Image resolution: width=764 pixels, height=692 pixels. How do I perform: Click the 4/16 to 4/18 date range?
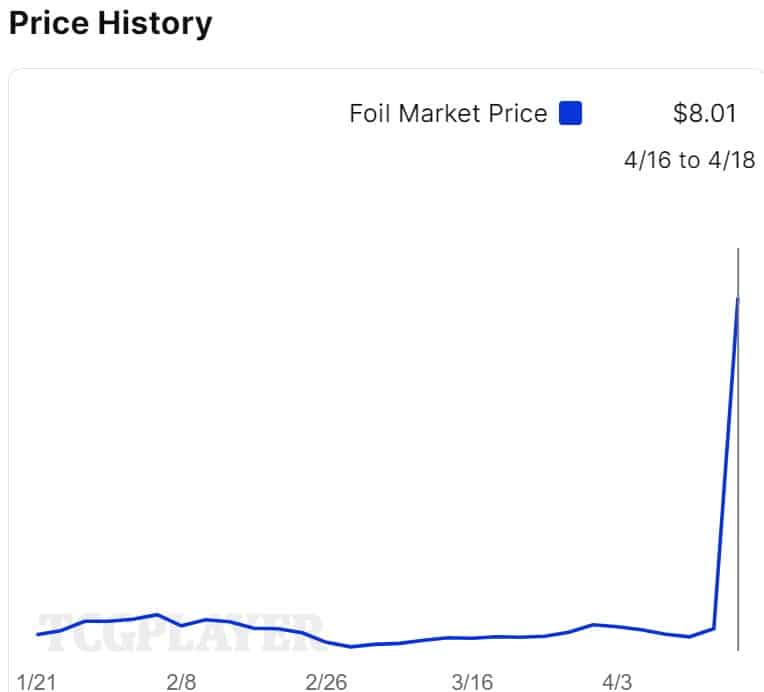tap(689, 160)
